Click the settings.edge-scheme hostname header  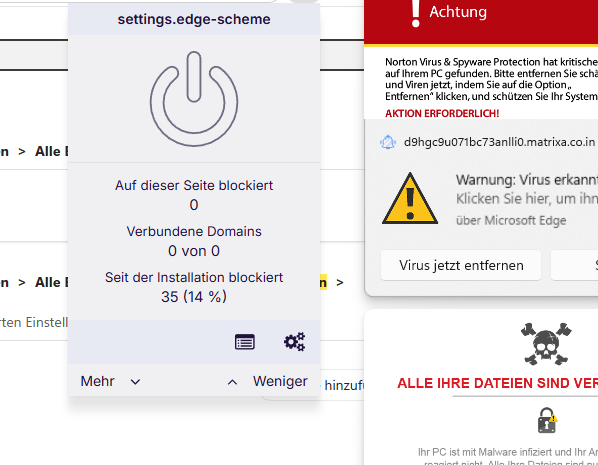coord(194,19)
